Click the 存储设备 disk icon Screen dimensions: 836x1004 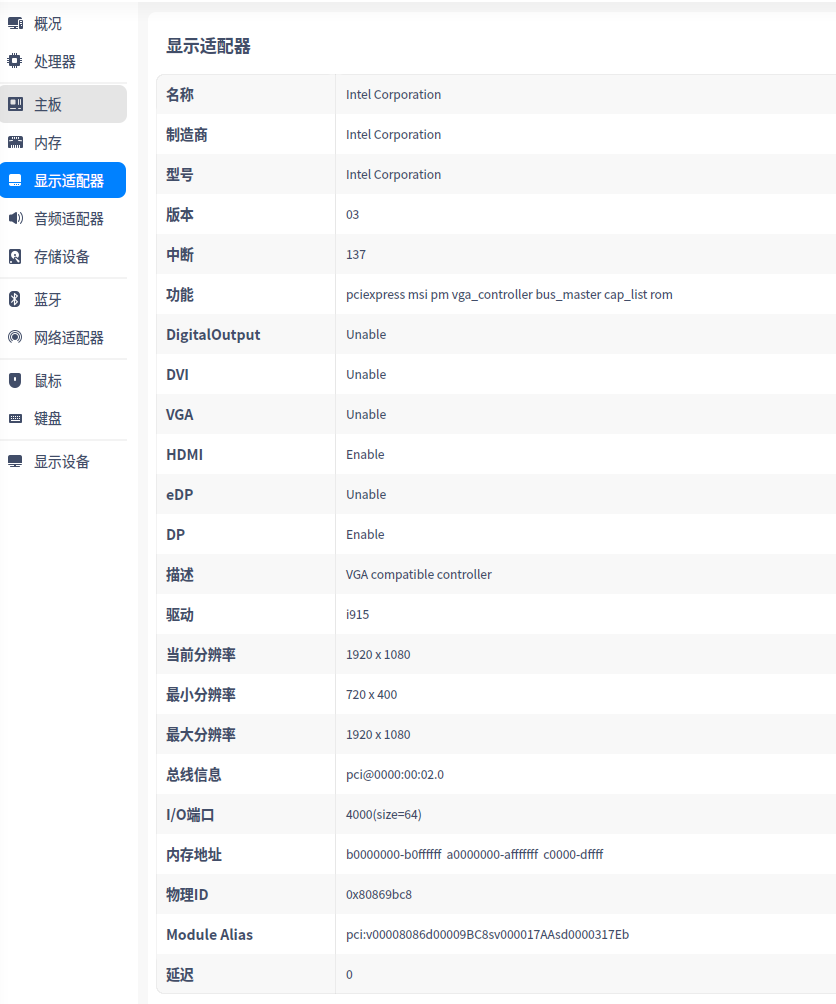coord(15,257)
